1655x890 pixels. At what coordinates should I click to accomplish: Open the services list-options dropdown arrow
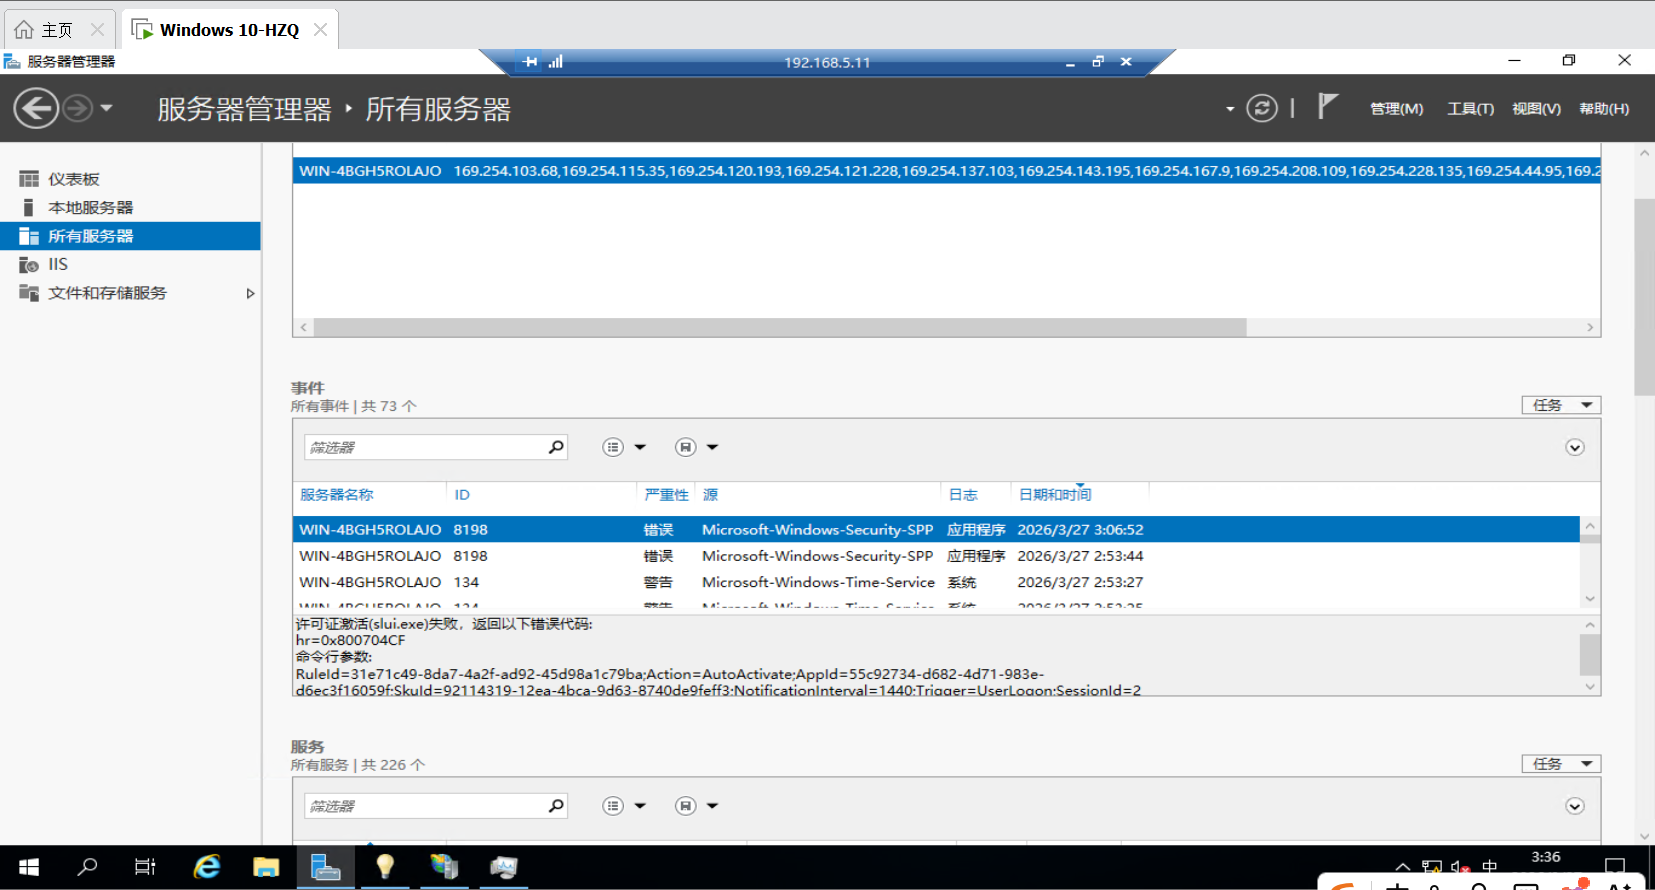coord(640,806)
